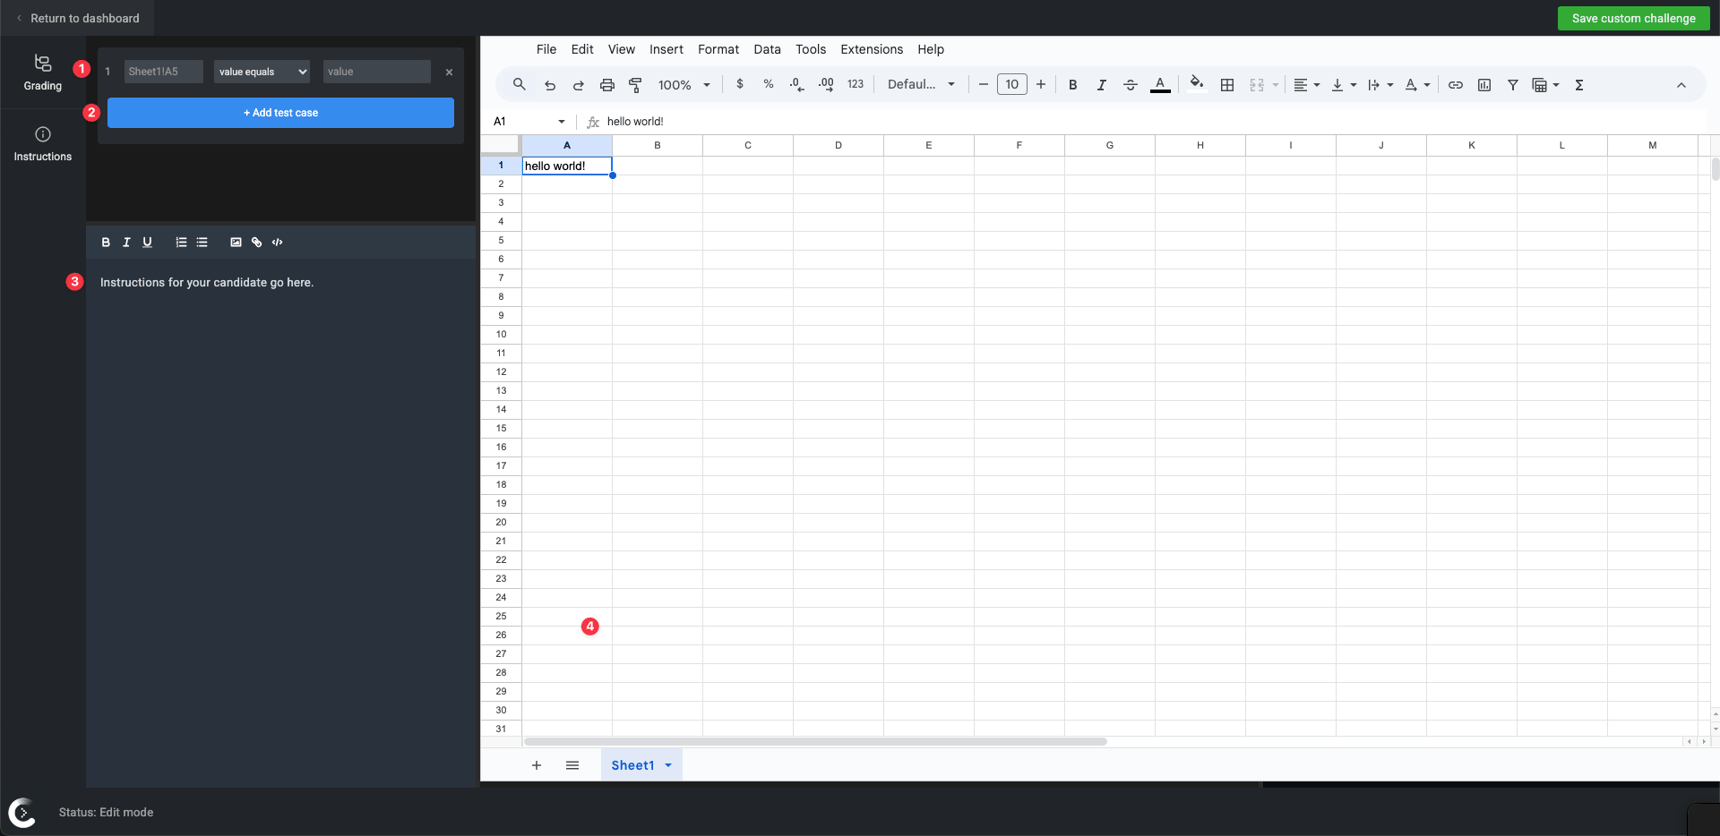Toggle italic in instructions editor
This screenshot has height=836, width=1720.
tap(126, 242)
